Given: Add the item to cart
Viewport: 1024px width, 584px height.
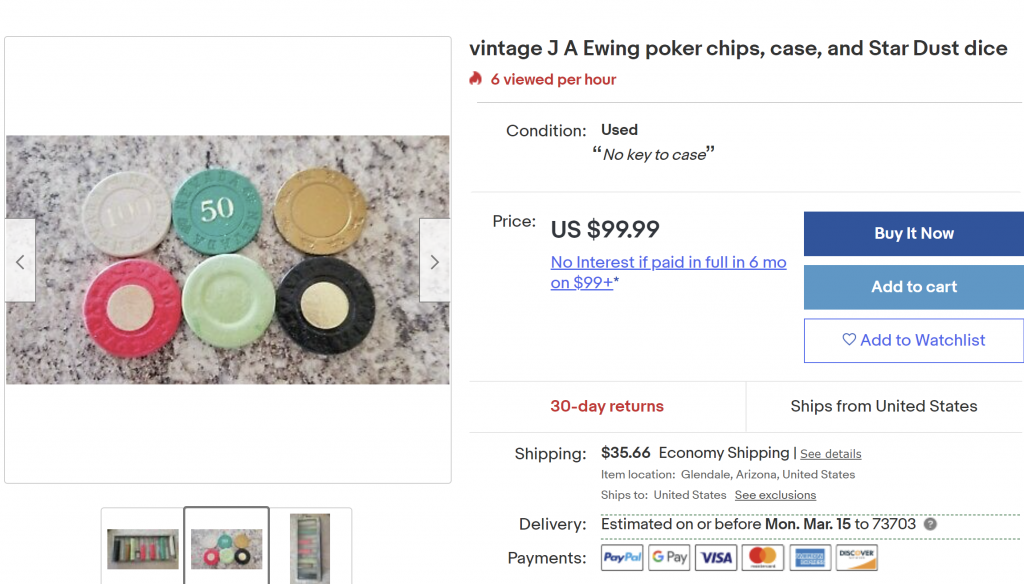Looking at the screenshot, I should pyautogui.click(x=913, y=287).
